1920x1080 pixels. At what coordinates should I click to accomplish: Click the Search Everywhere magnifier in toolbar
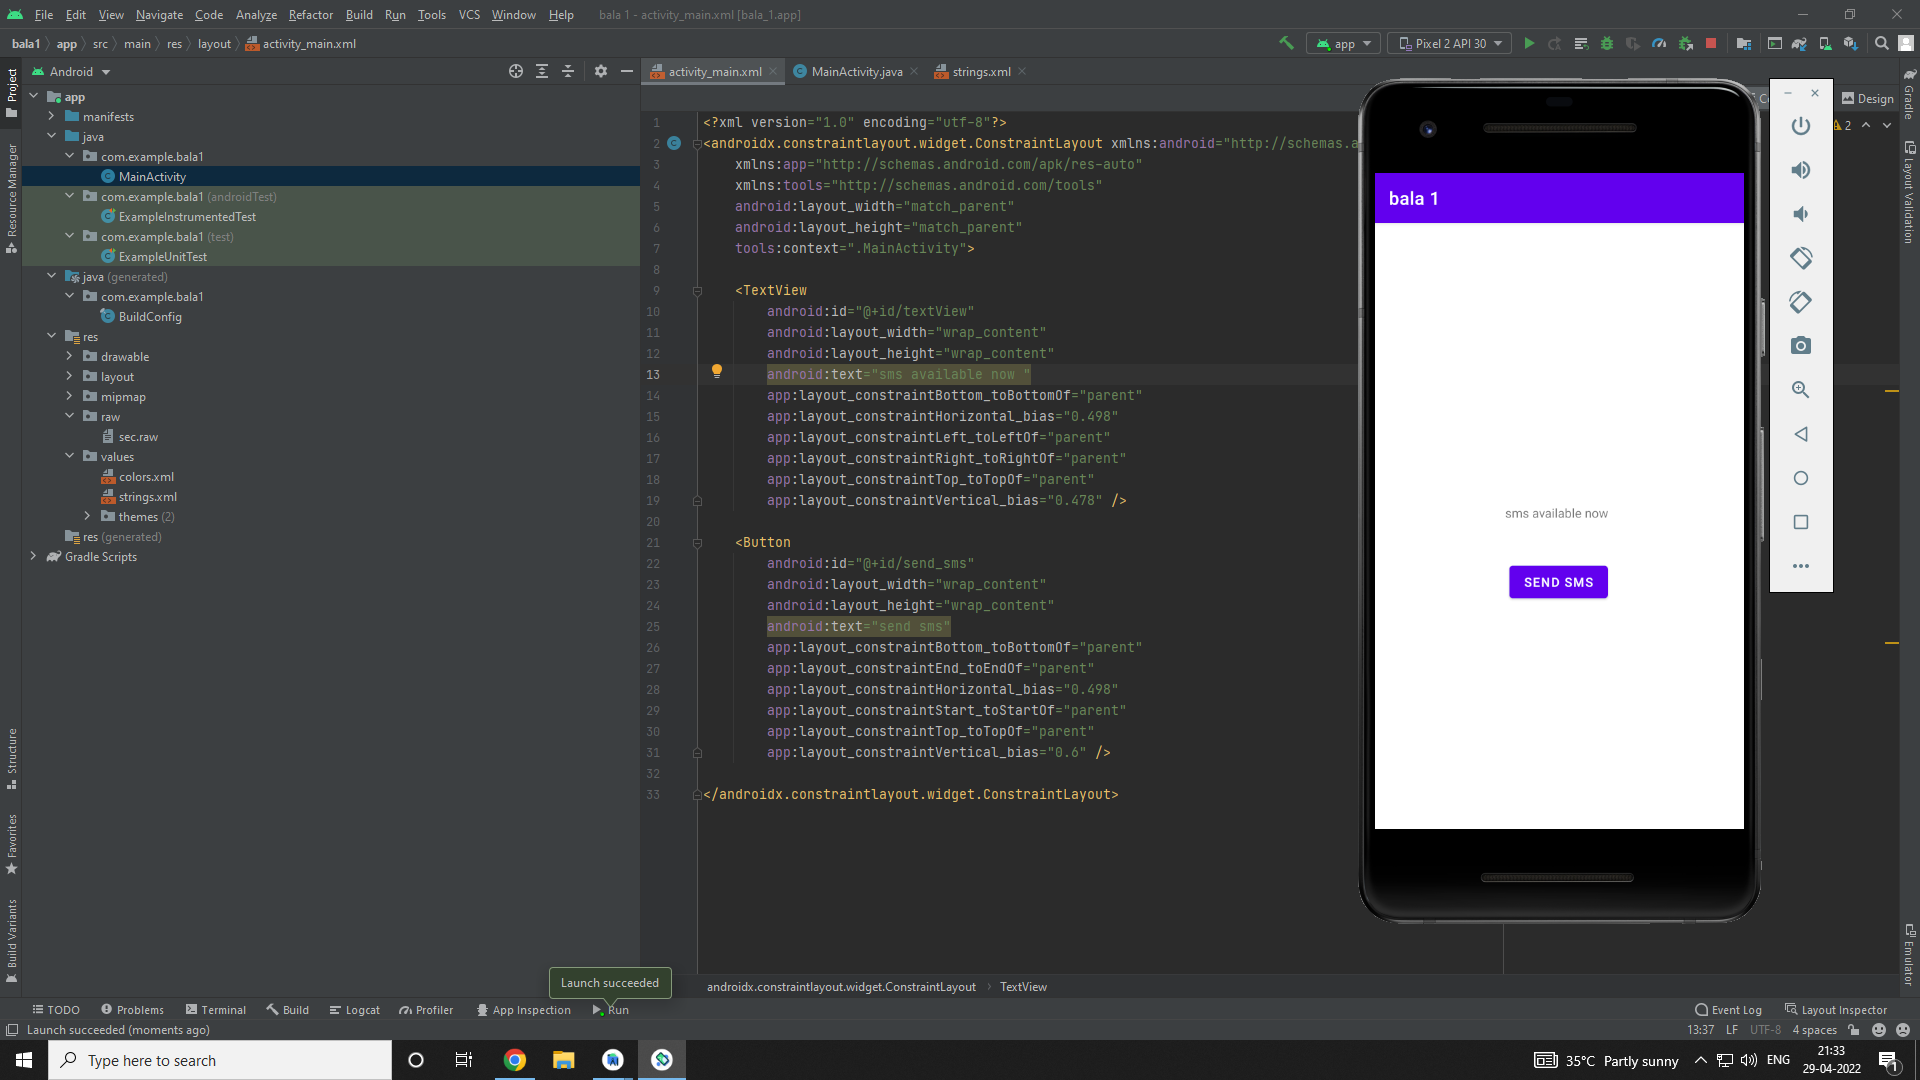click(1881, 44)
